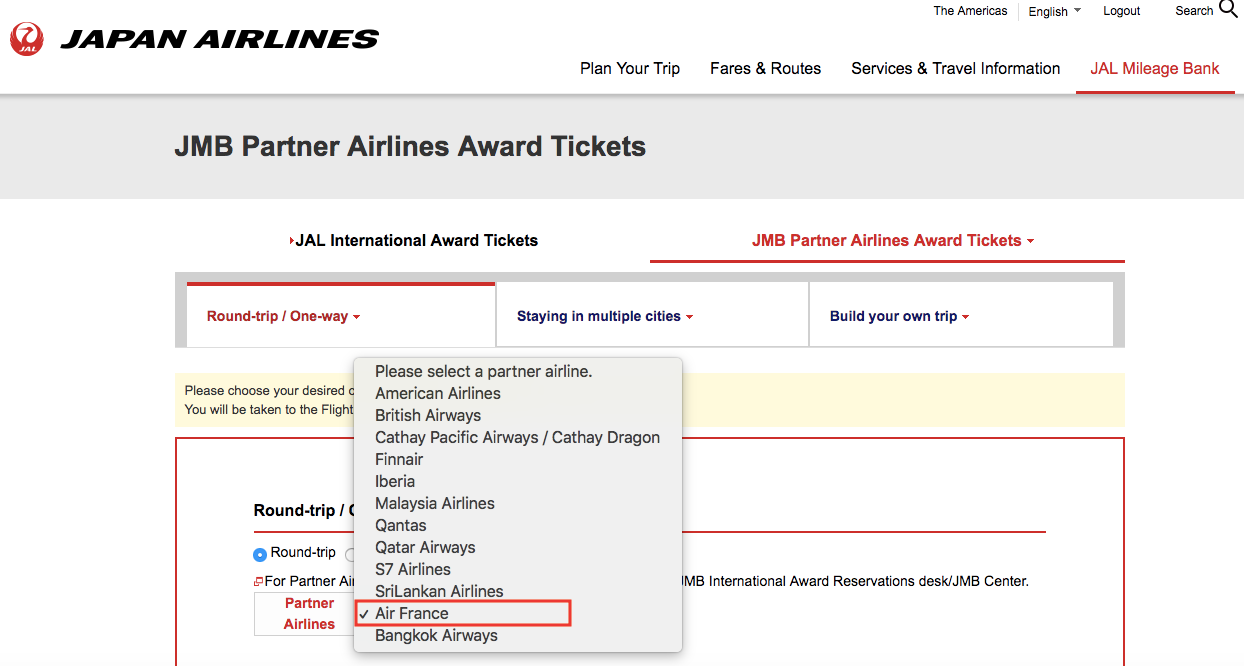Open the JAL Mileage Bank menu
This screenshot has height=666, width=1244.
click(x=1155, y=68)
